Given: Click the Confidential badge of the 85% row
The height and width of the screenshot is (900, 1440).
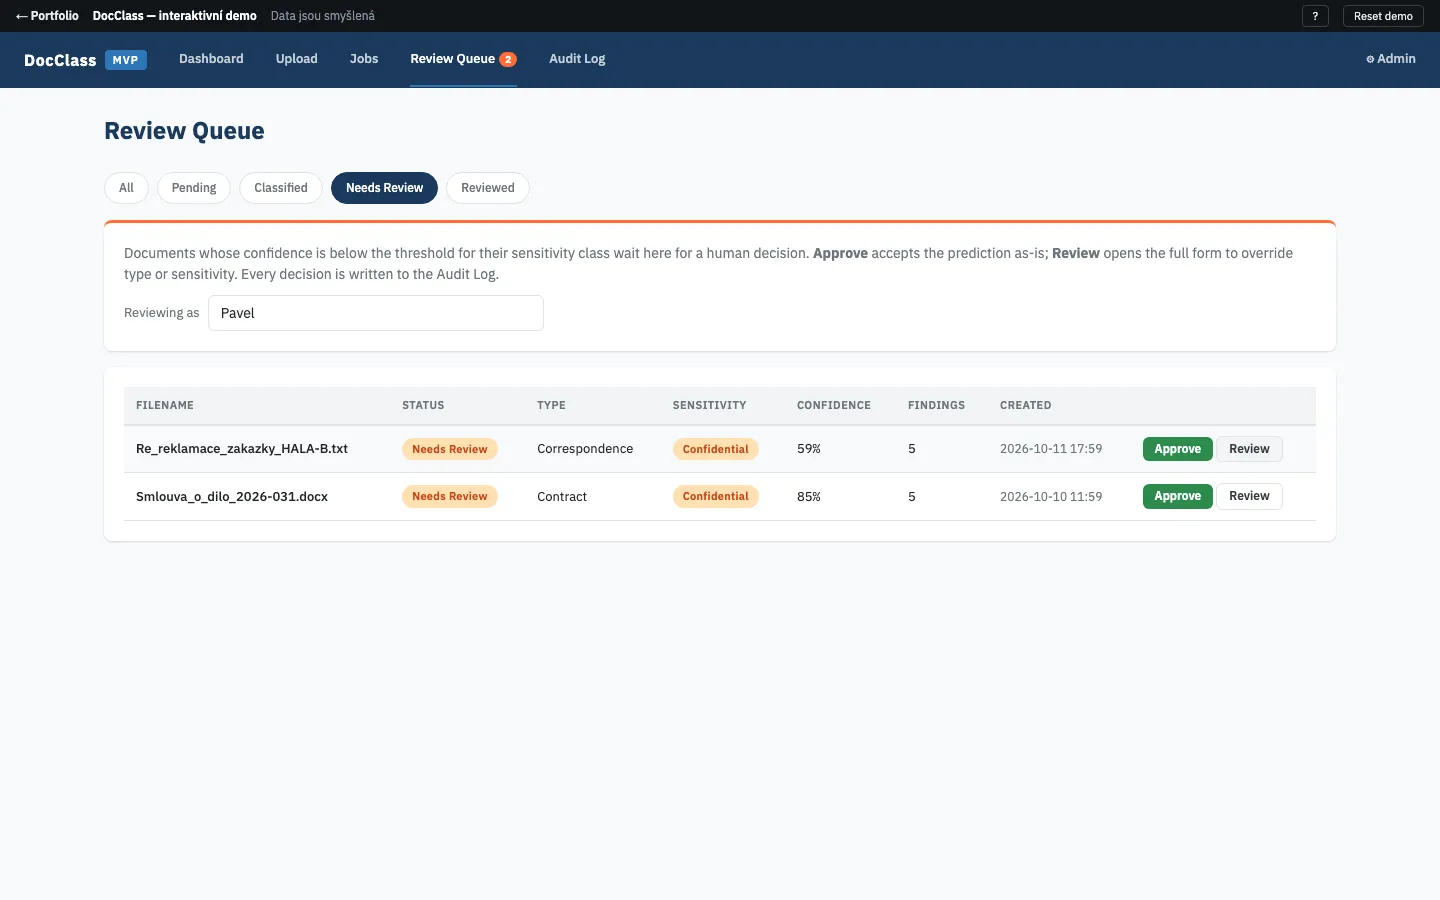Looking at the screenshot, I should coord(716,496).
